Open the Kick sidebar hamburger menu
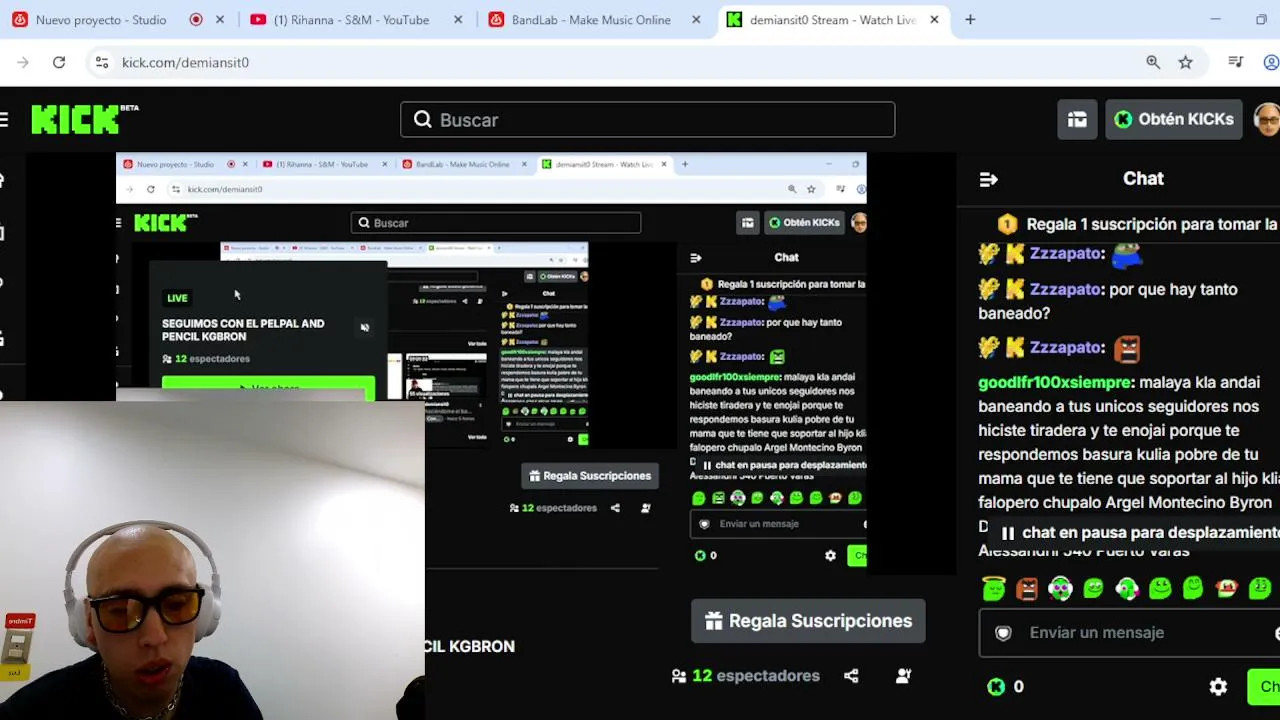The width and height of the screenshot is (1280, 720). click(4, 120)
